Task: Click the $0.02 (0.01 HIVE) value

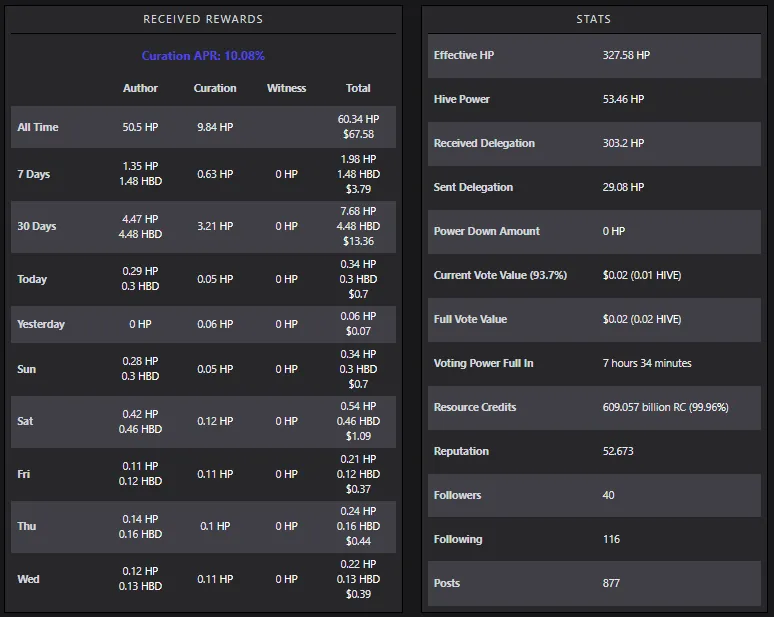Action: [642, 275]
